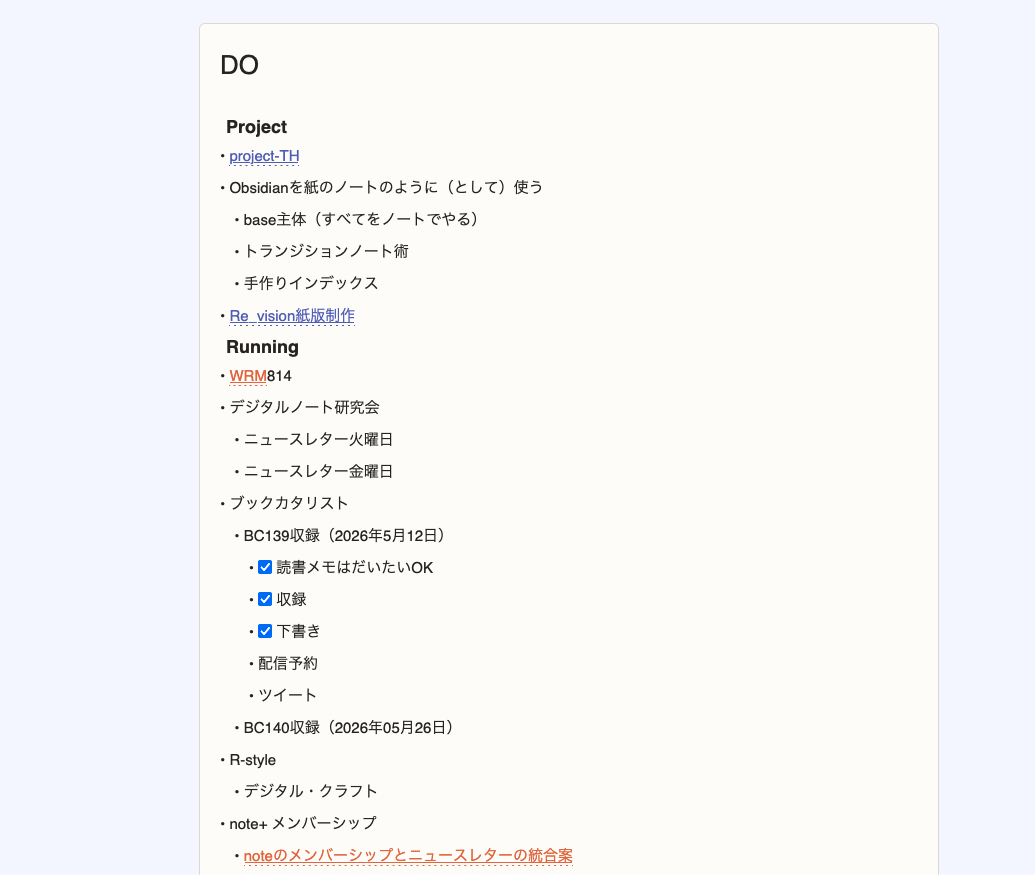This screenshot has width=1035, height=875.
Task: Open noteのメンバーシップとニュースレターの統合案 link
Action: [x=408, y=856]
